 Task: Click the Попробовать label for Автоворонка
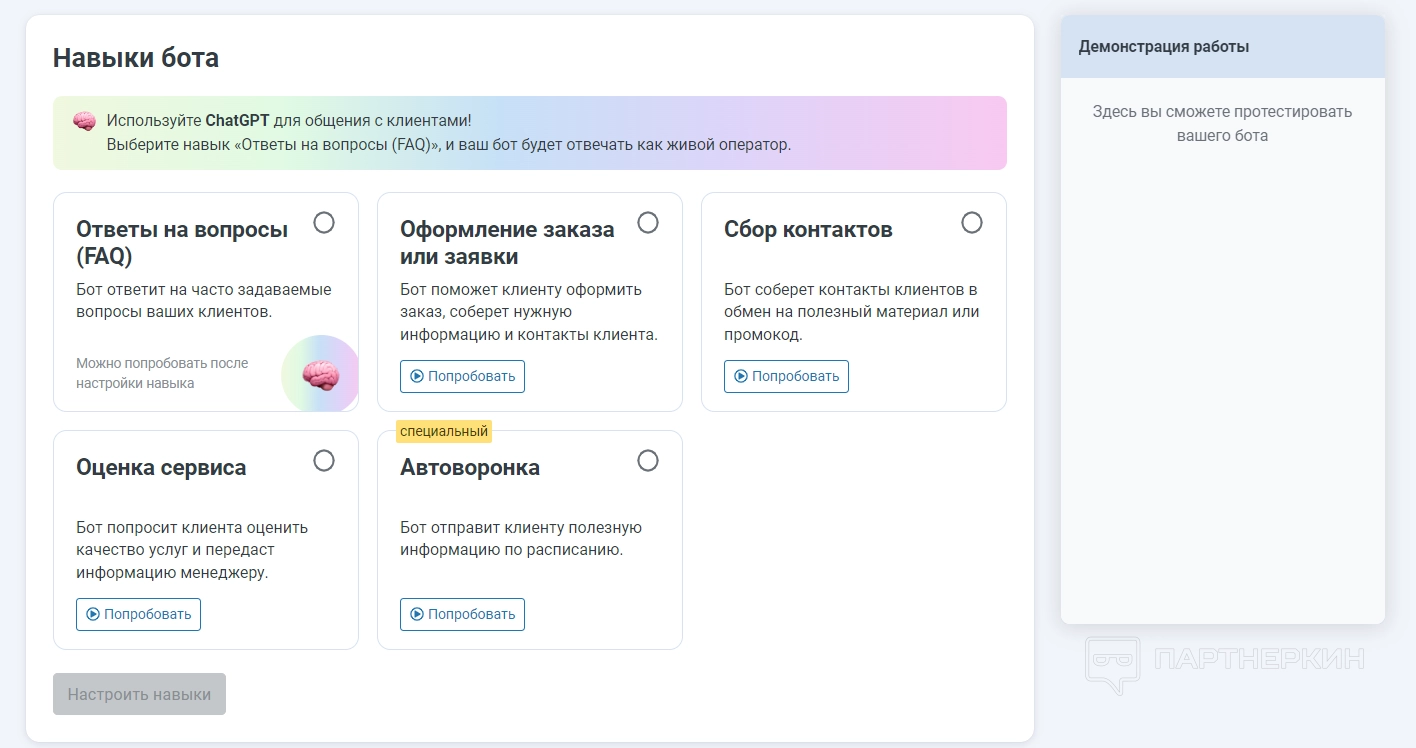[x=472, y=615]
